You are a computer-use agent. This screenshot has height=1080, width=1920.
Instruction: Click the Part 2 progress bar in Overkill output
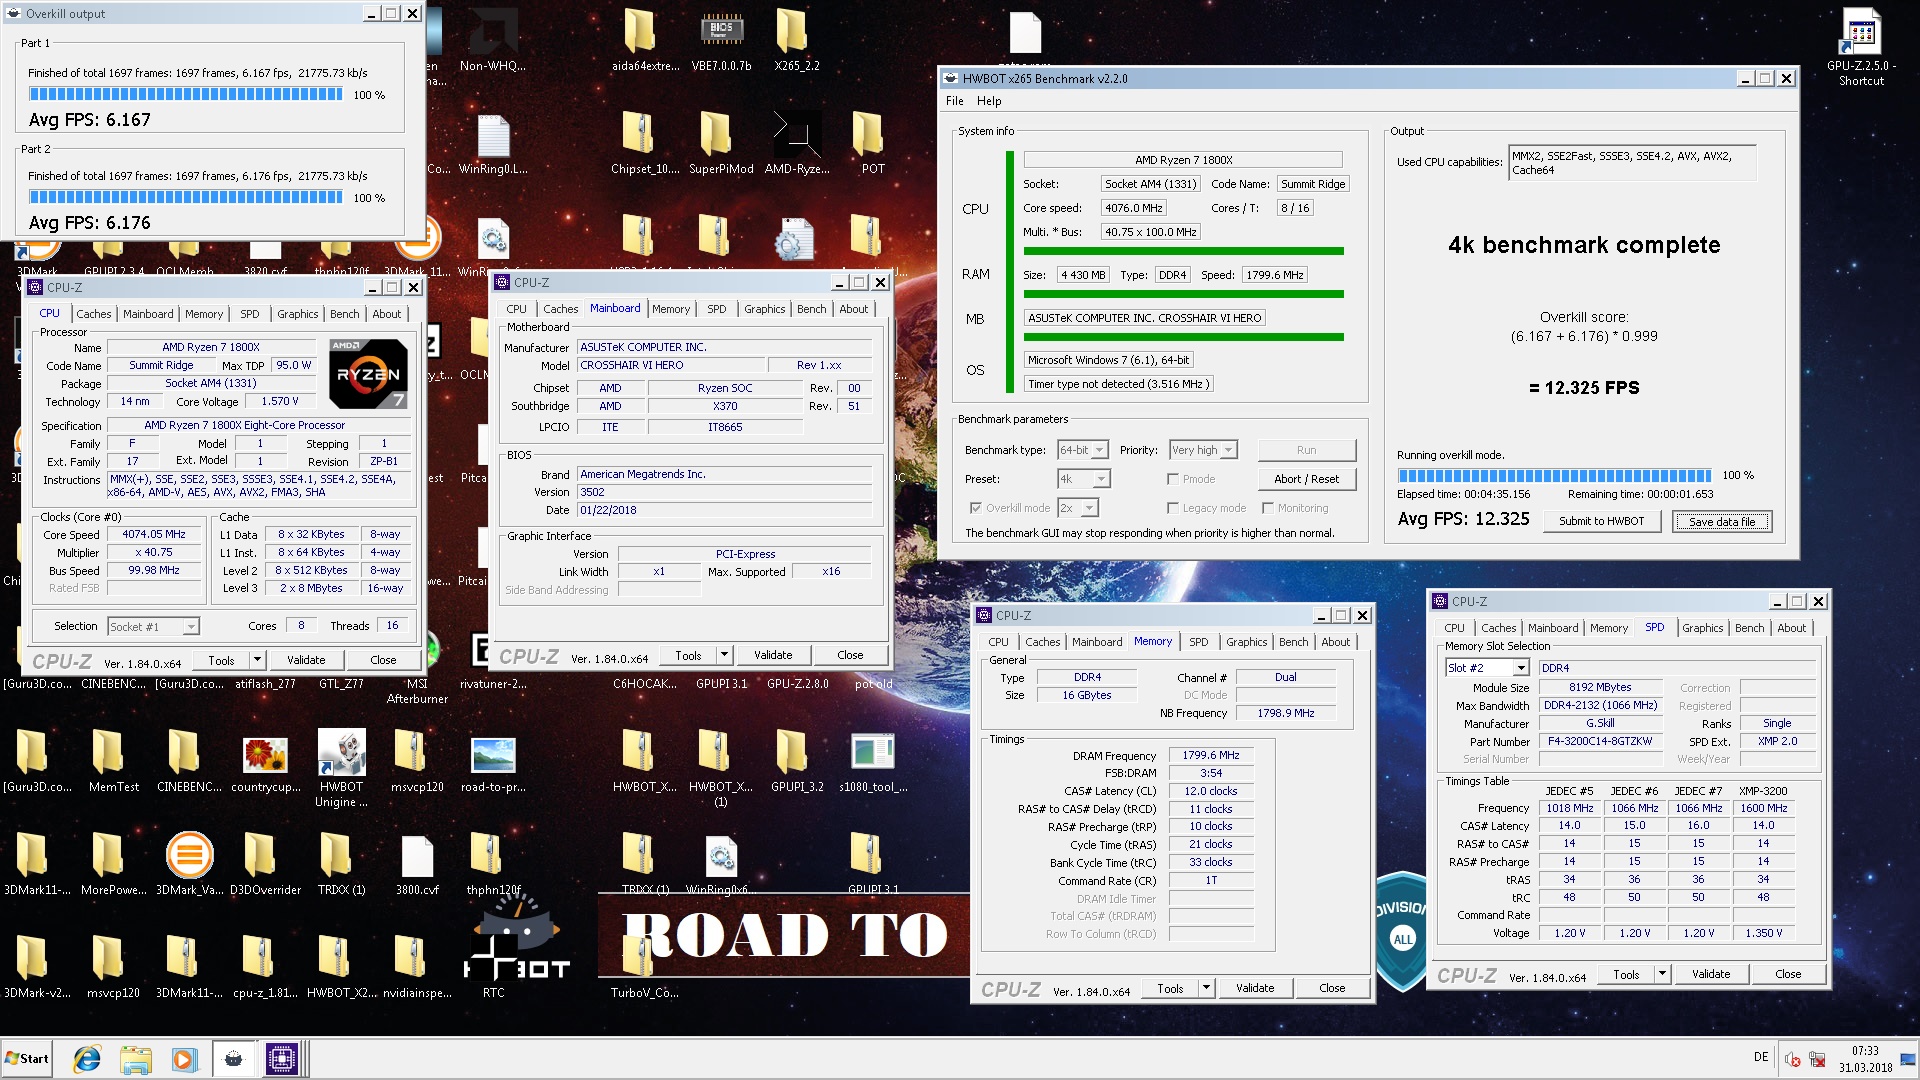coord(186,197)
